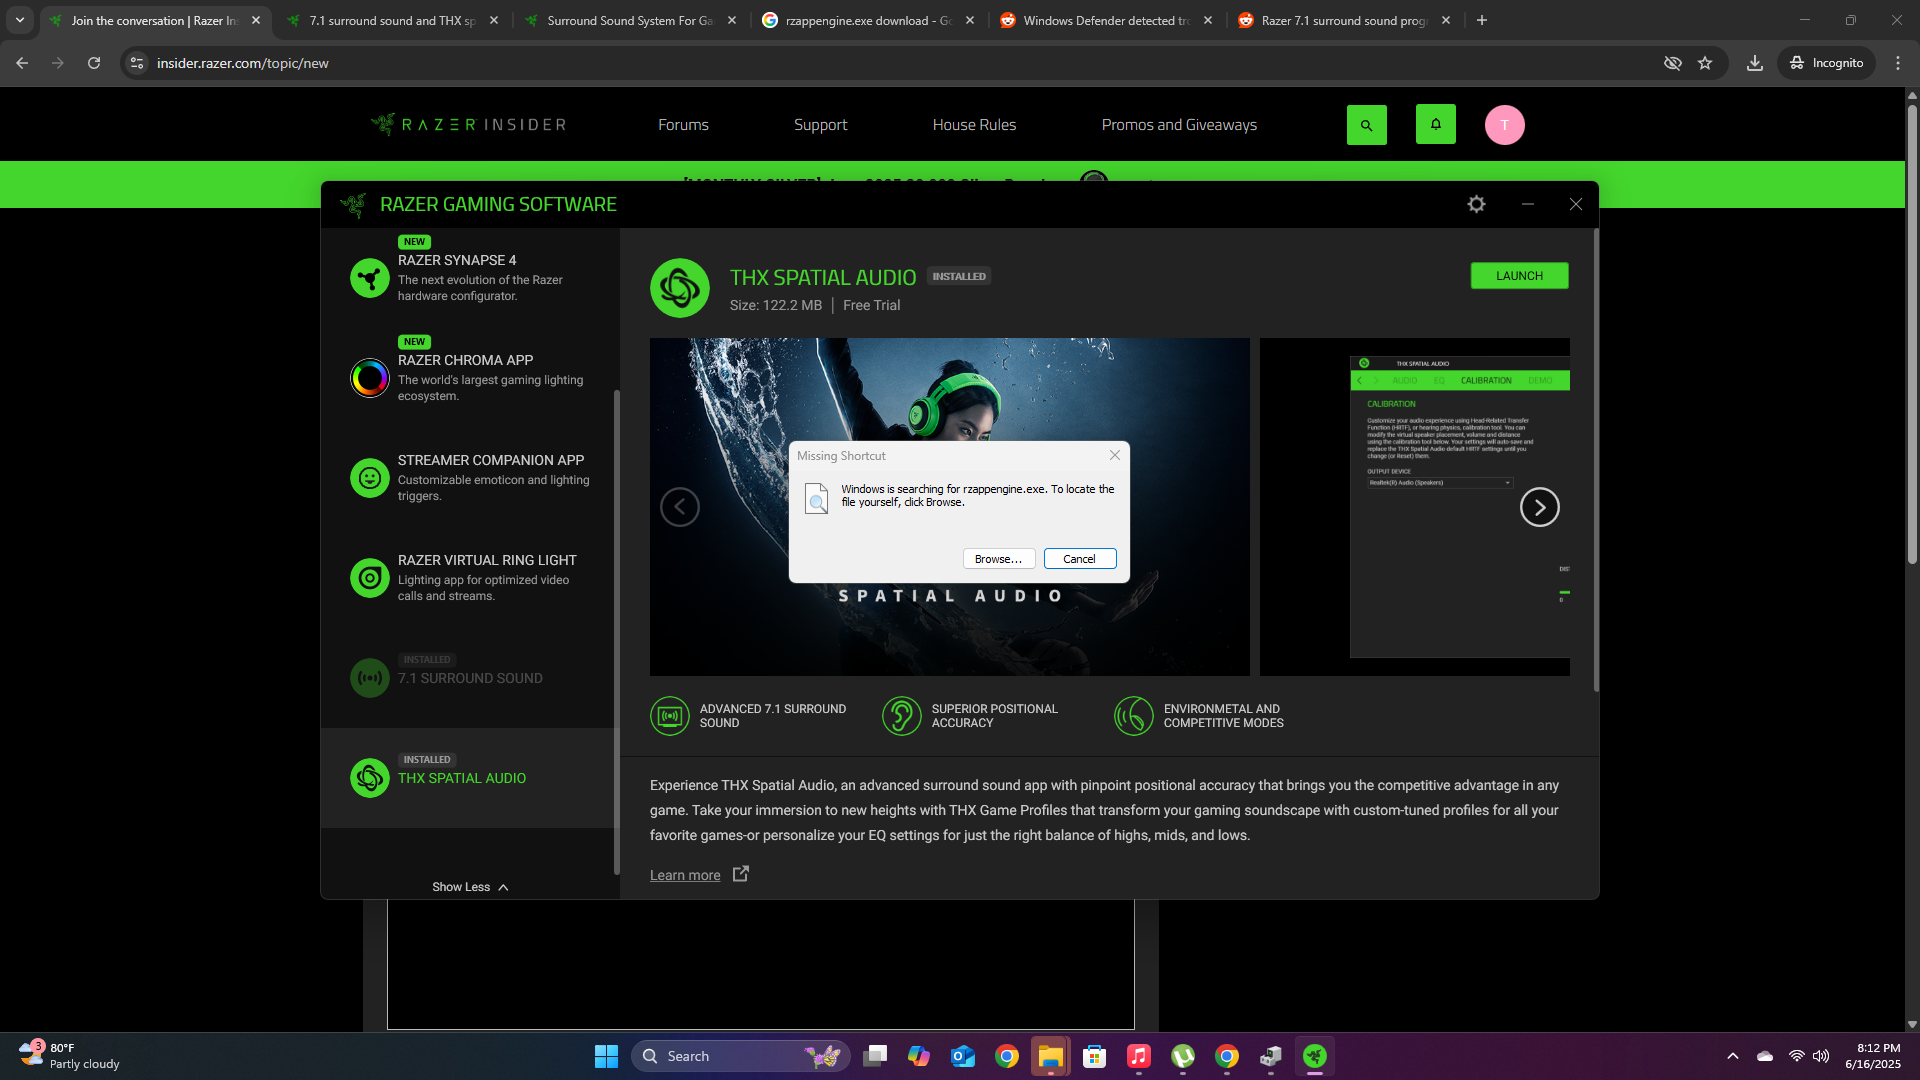Open the weather widget showing 80°F
Screen dimensions: 1920x1080
68,1056
